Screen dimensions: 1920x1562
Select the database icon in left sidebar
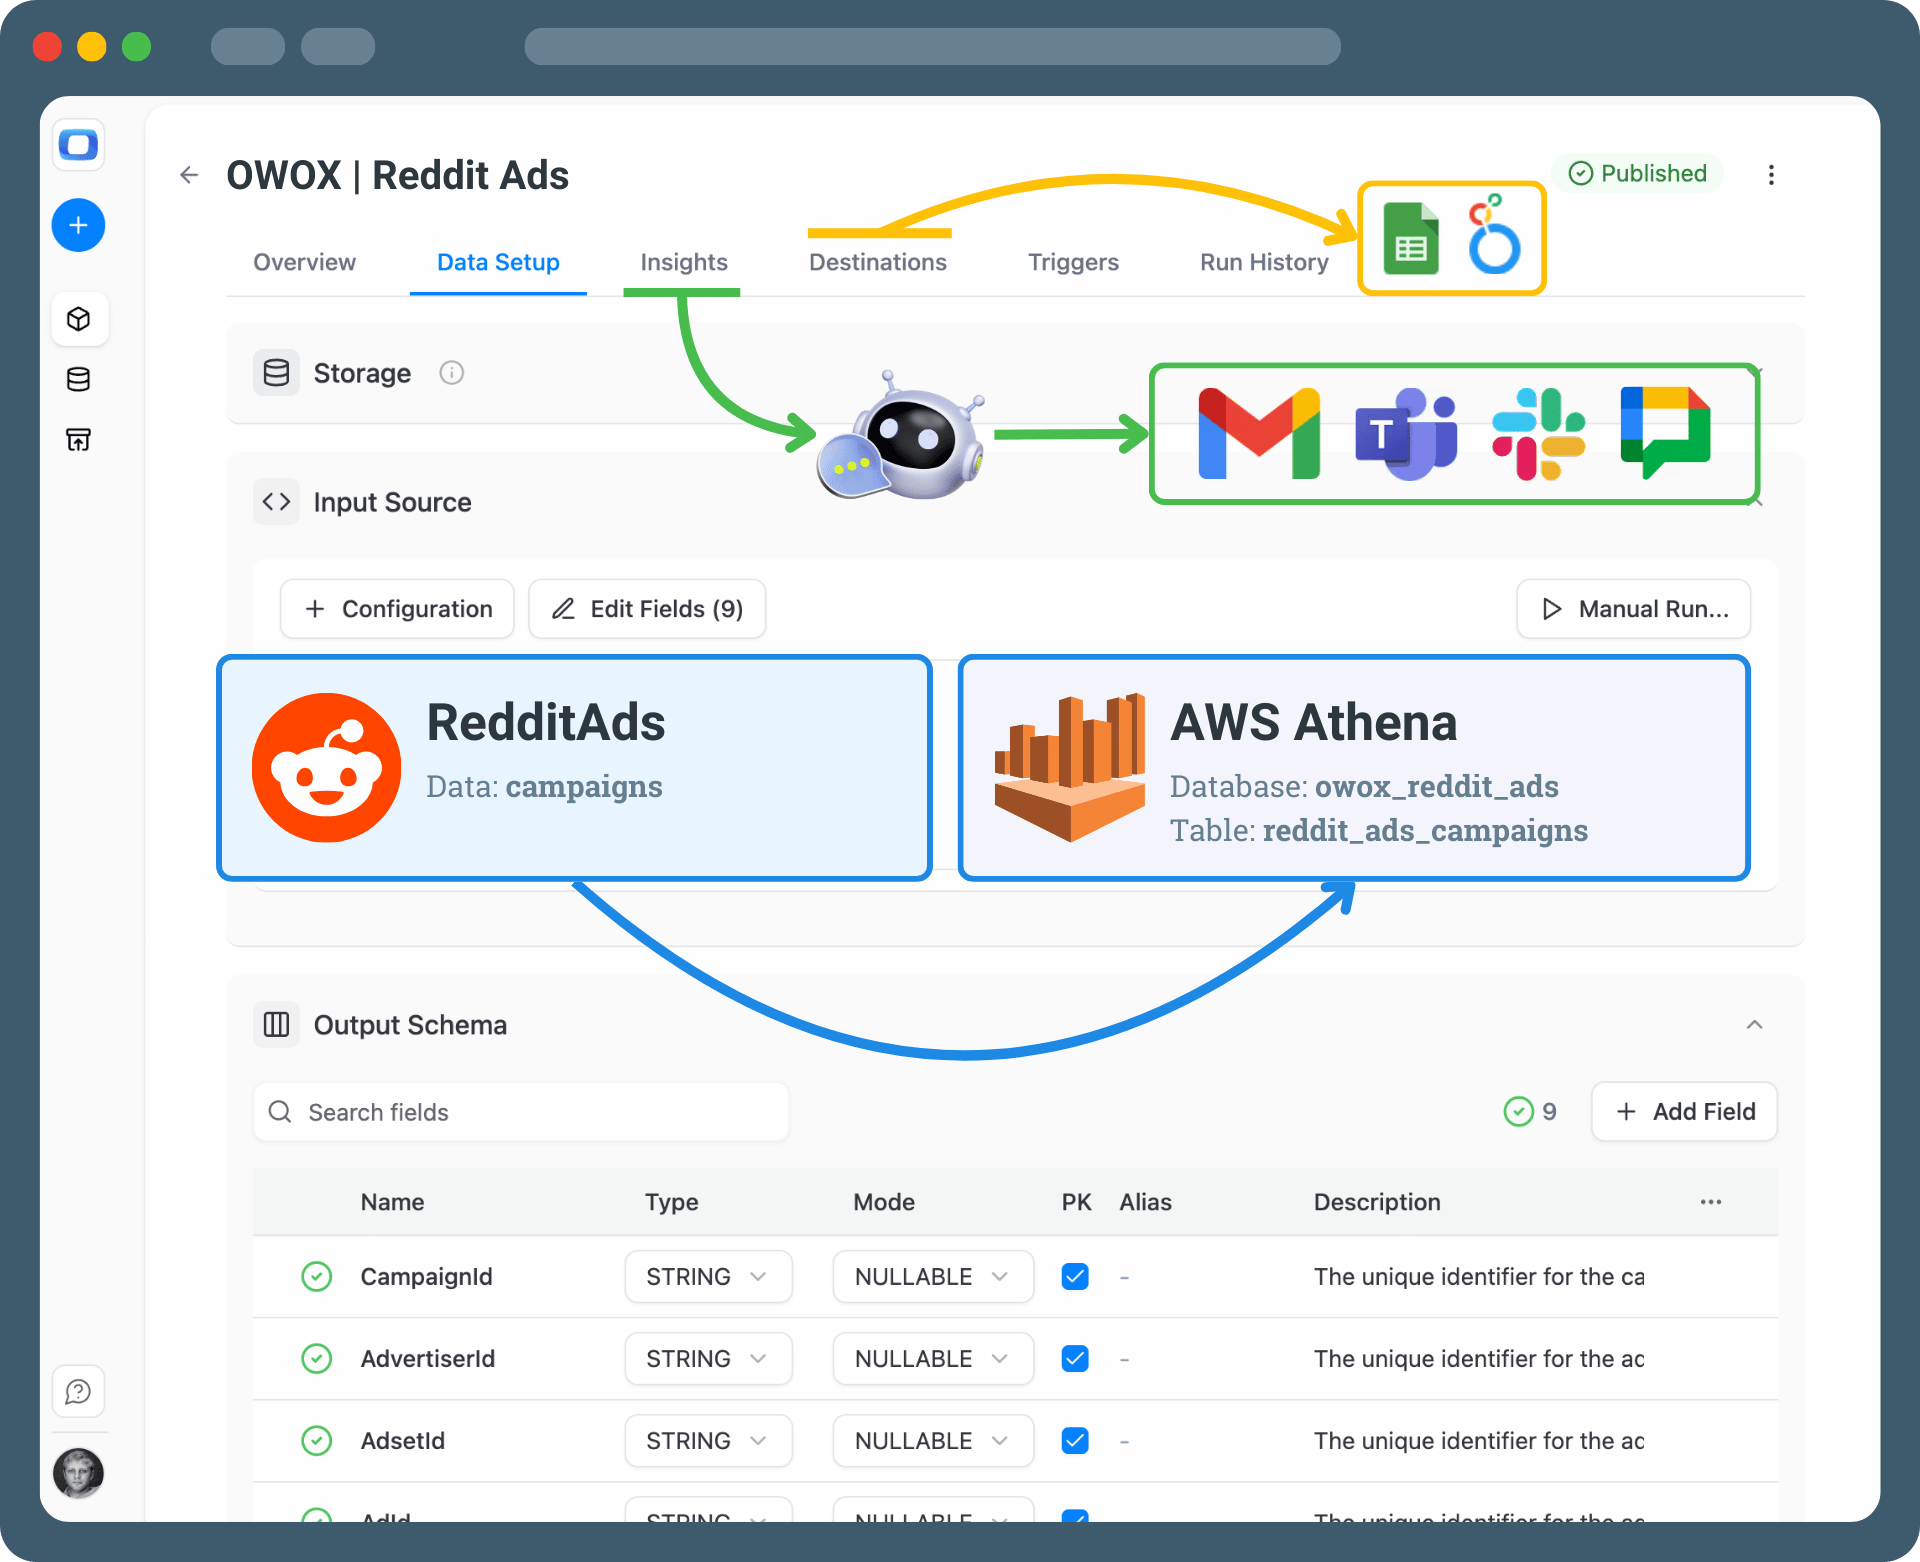[x=78, y=379]
